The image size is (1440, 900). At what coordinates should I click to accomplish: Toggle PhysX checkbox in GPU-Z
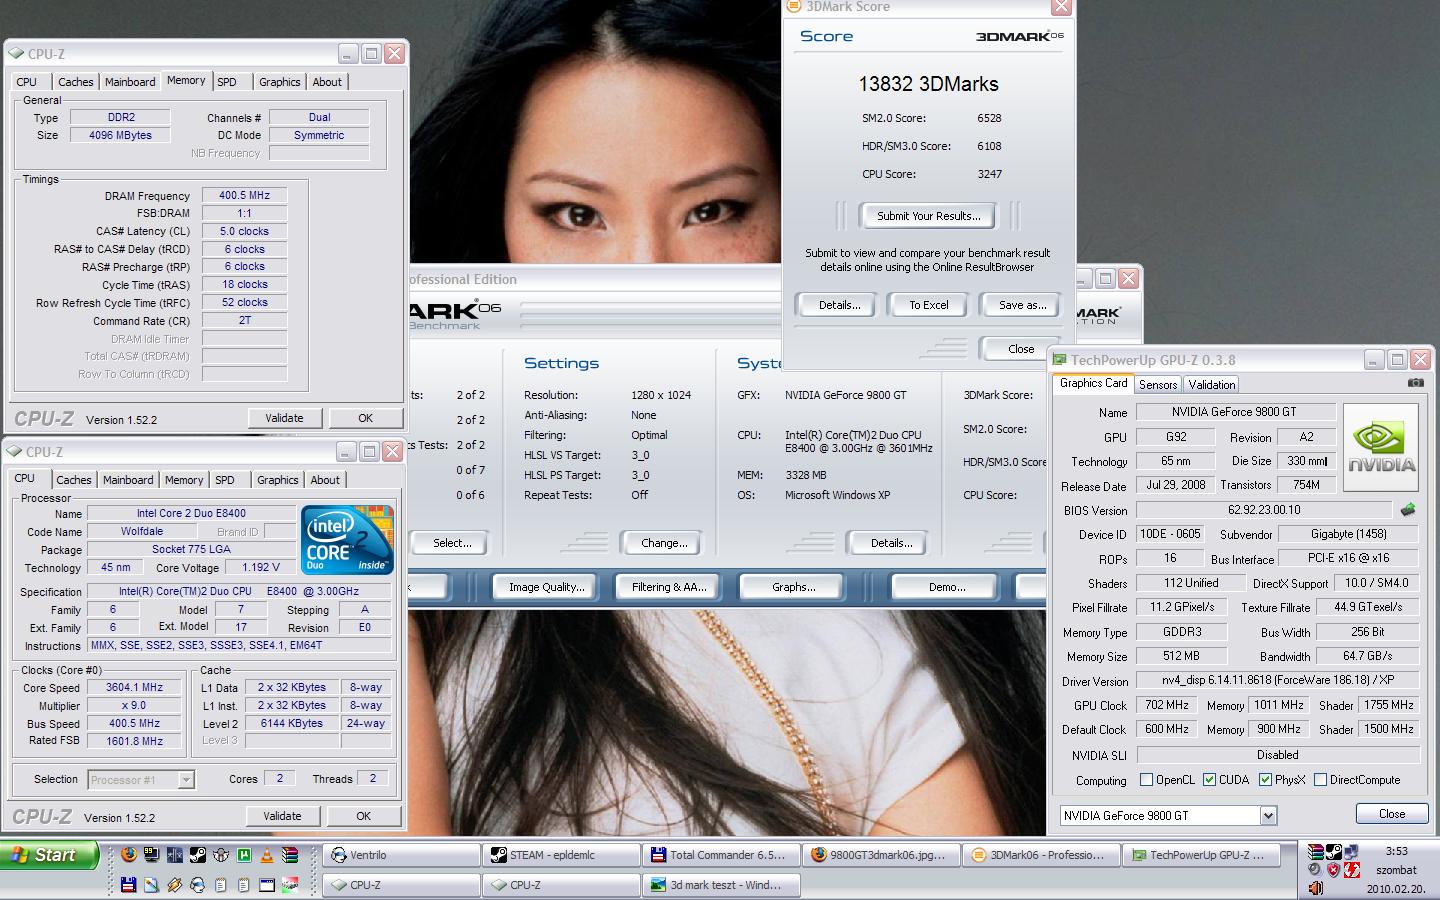(1265, 780)
